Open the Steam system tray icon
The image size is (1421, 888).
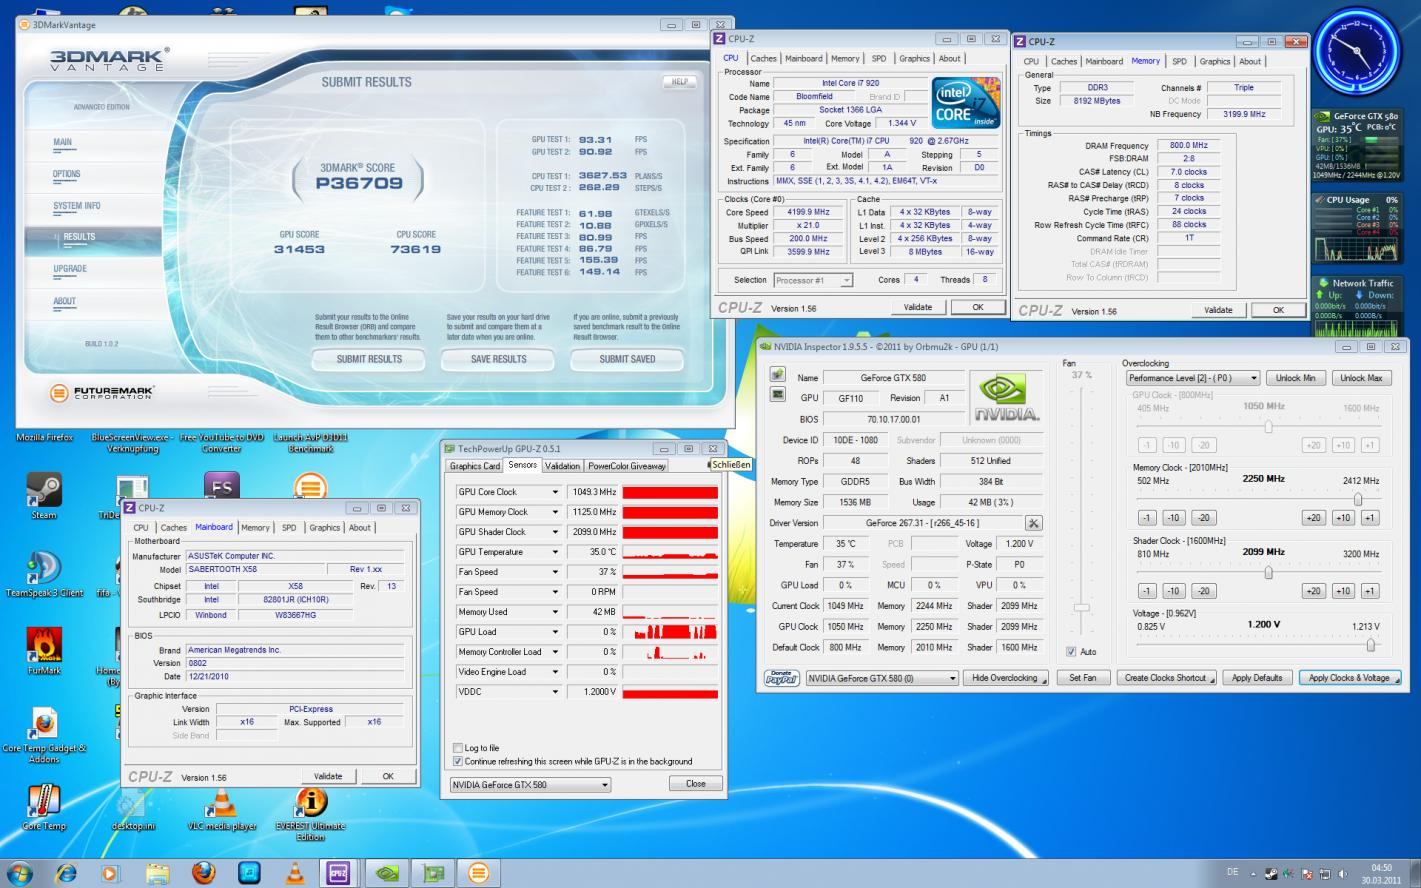(1271, 873)
